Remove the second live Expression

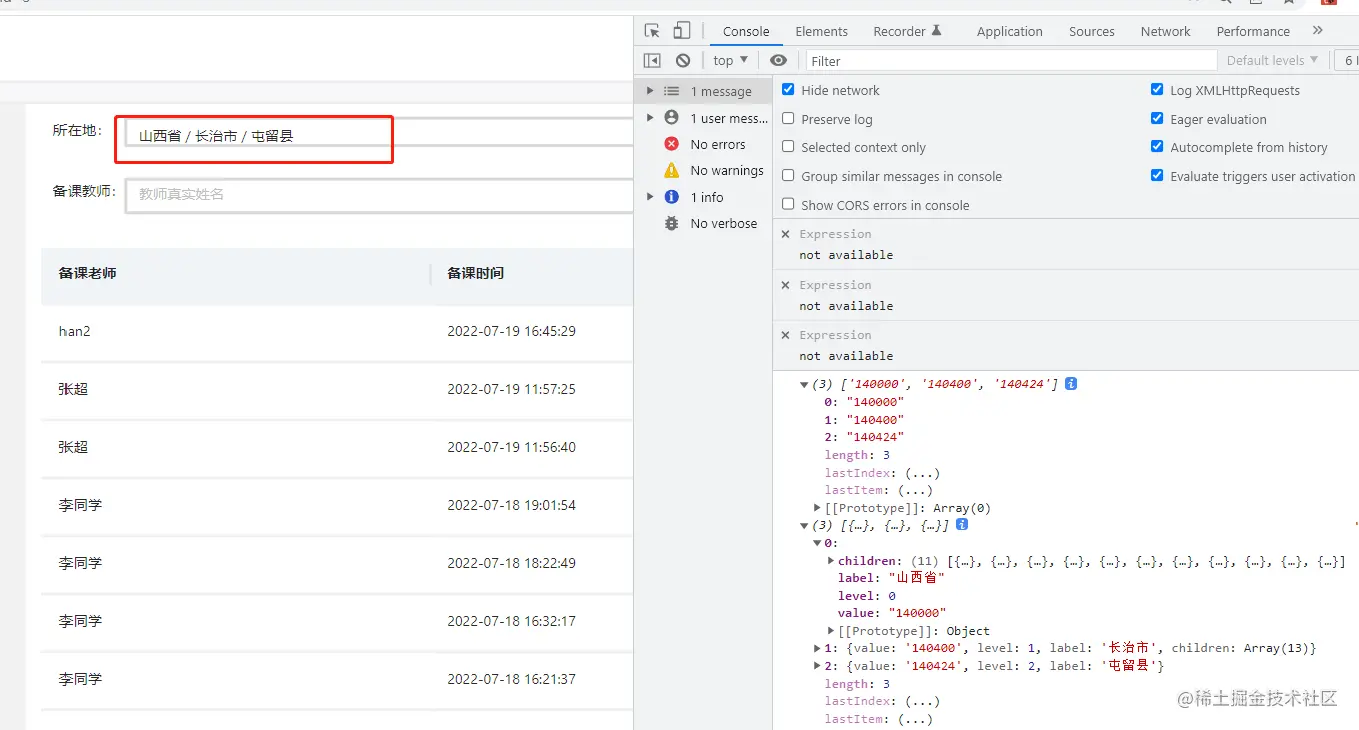pyautogui.click(x=786, y=285)
